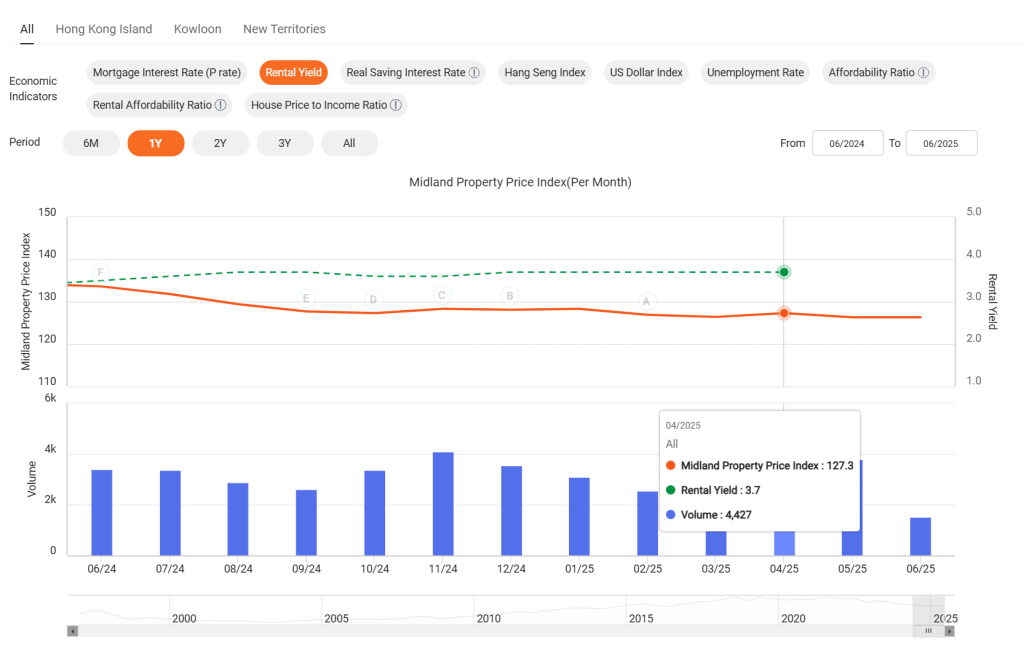Select the 6M period button
Screen dimensions: 1024x655
91,143
